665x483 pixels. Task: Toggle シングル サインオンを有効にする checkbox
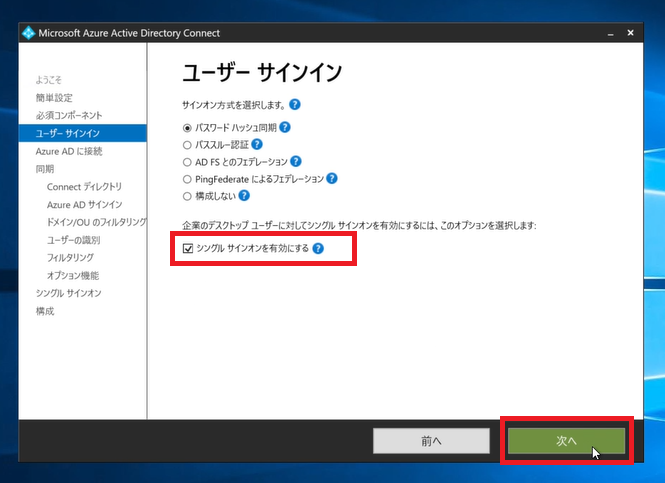(x=188, y=248)
